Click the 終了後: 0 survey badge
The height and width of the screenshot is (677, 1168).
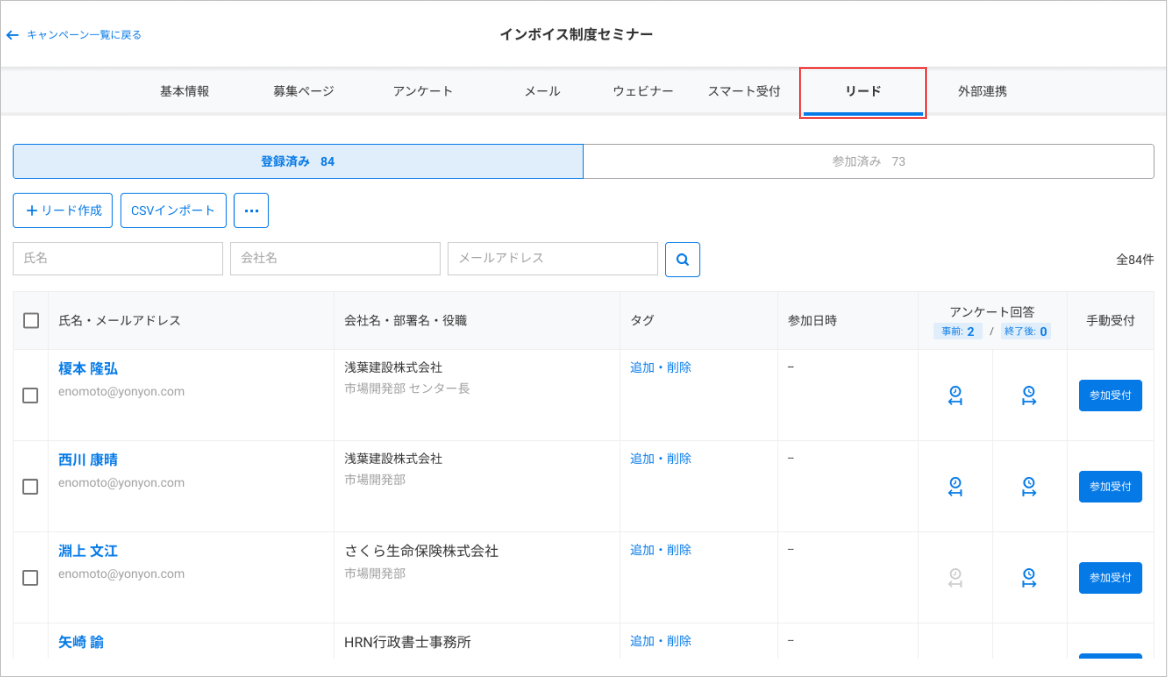[1026, 331]
